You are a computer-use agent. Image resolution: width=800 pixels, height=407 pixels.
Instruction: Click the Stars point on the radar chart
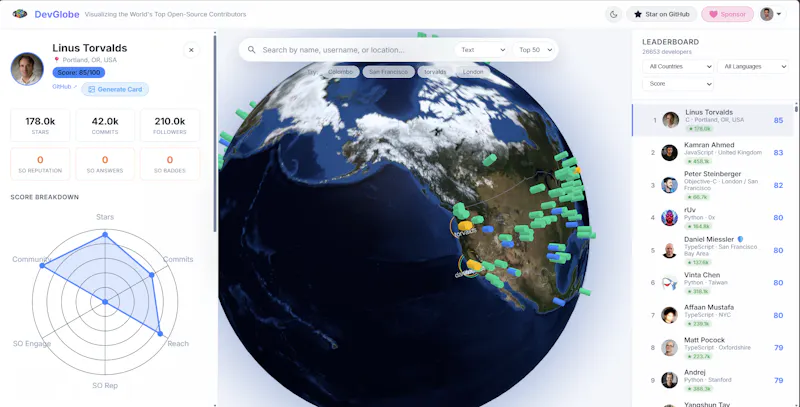(105, 235)
